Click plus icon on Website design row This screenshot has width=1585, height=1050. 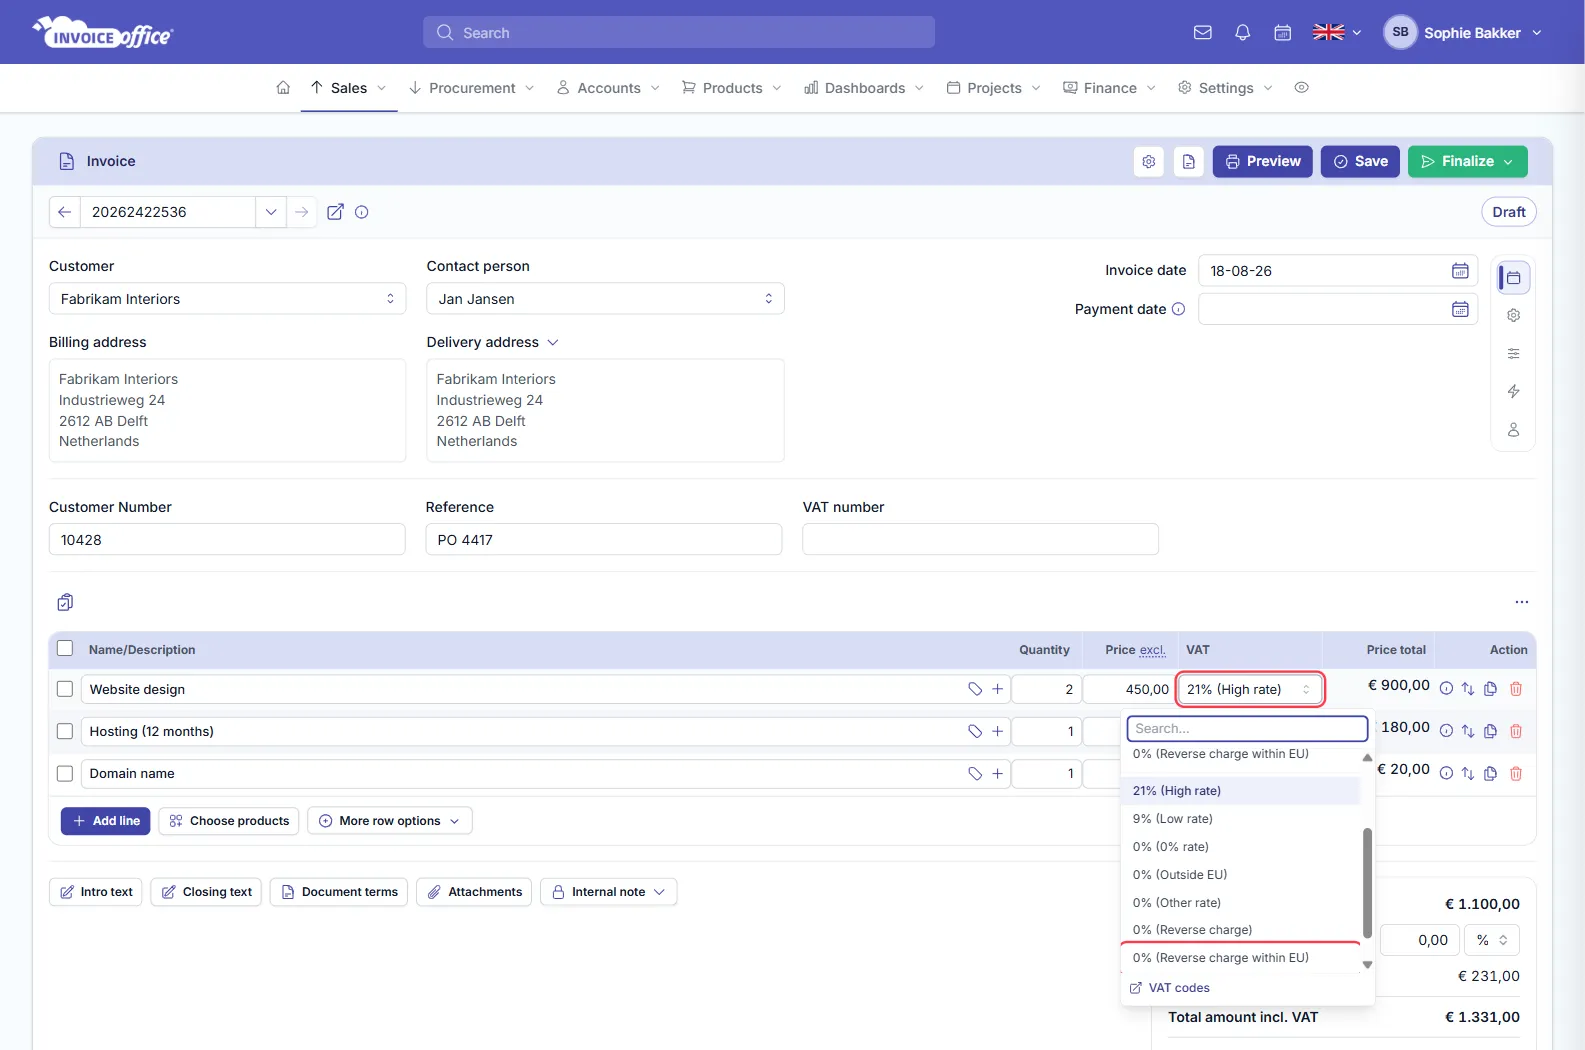997,689
